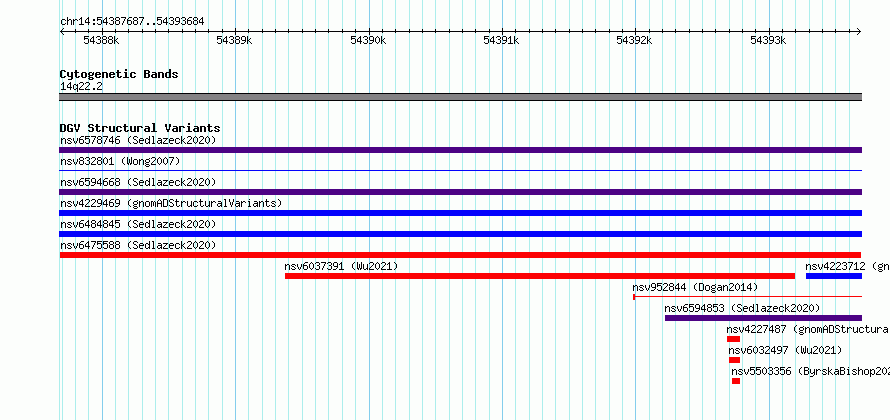
Task: Select the small red block for nsv5503356
Action: tap(736, 381)
